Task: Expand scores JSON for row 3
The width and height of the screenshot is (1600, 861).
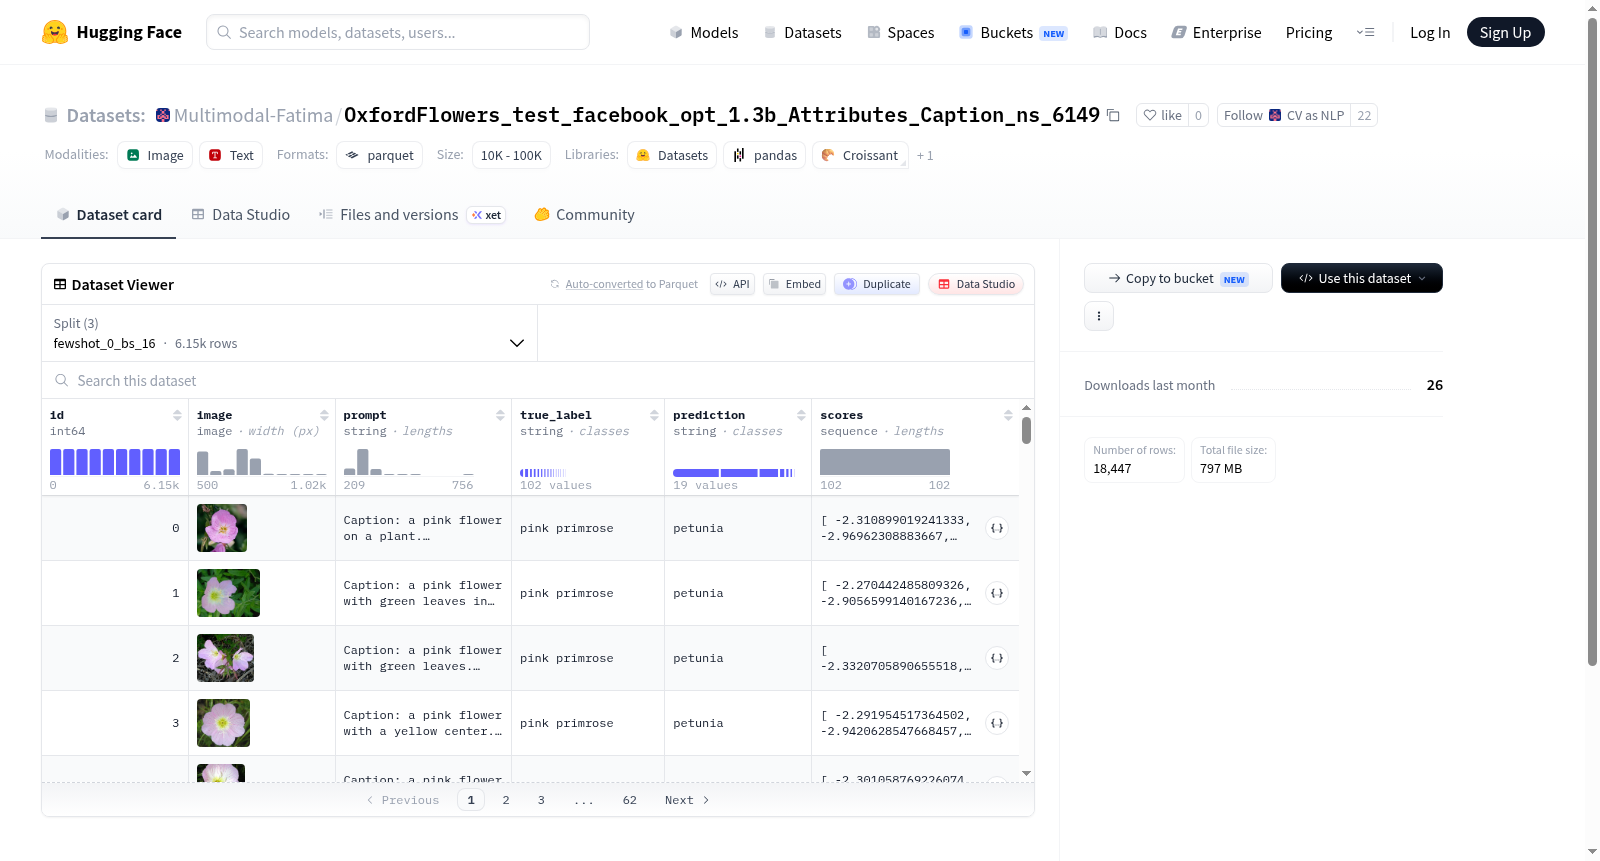Action: pos(997,723)
